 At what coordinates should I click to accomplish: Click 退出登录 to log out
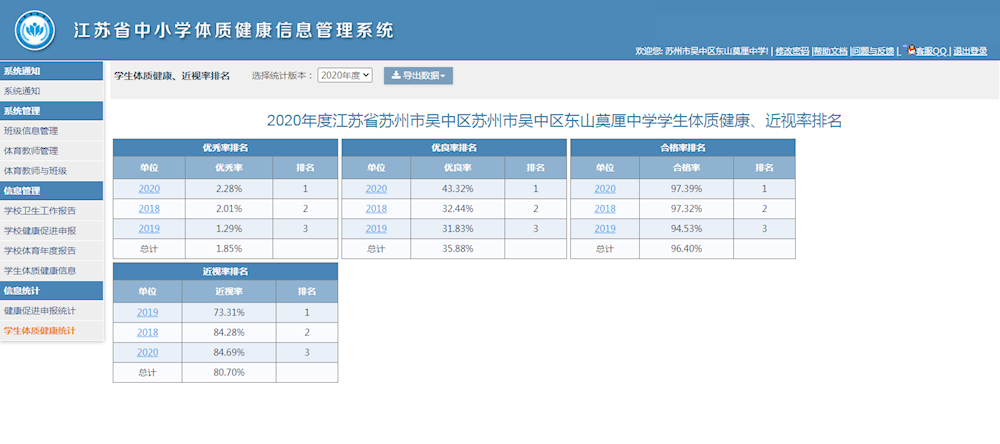click(970, 51)
